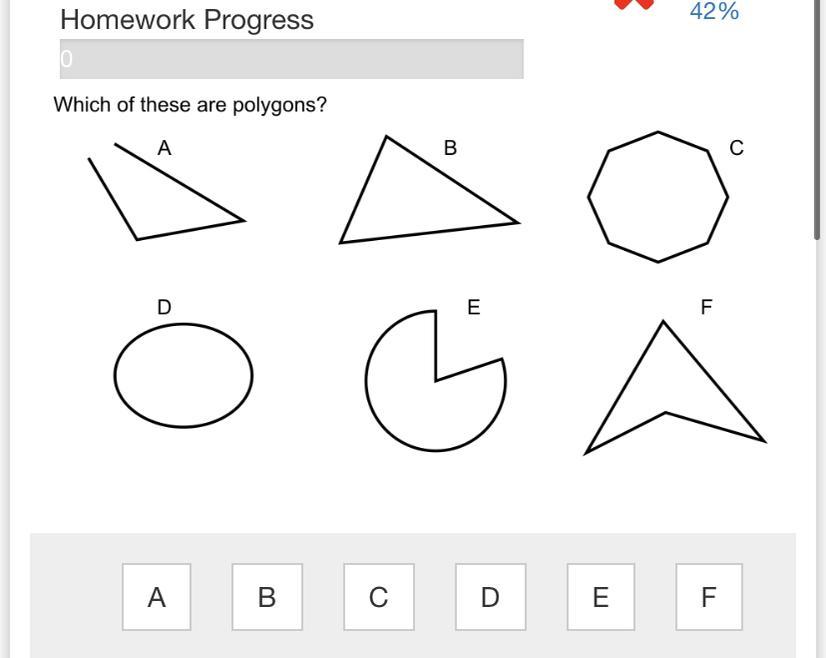Click the Homework Progress heading
826x658 pixels.
187,20
